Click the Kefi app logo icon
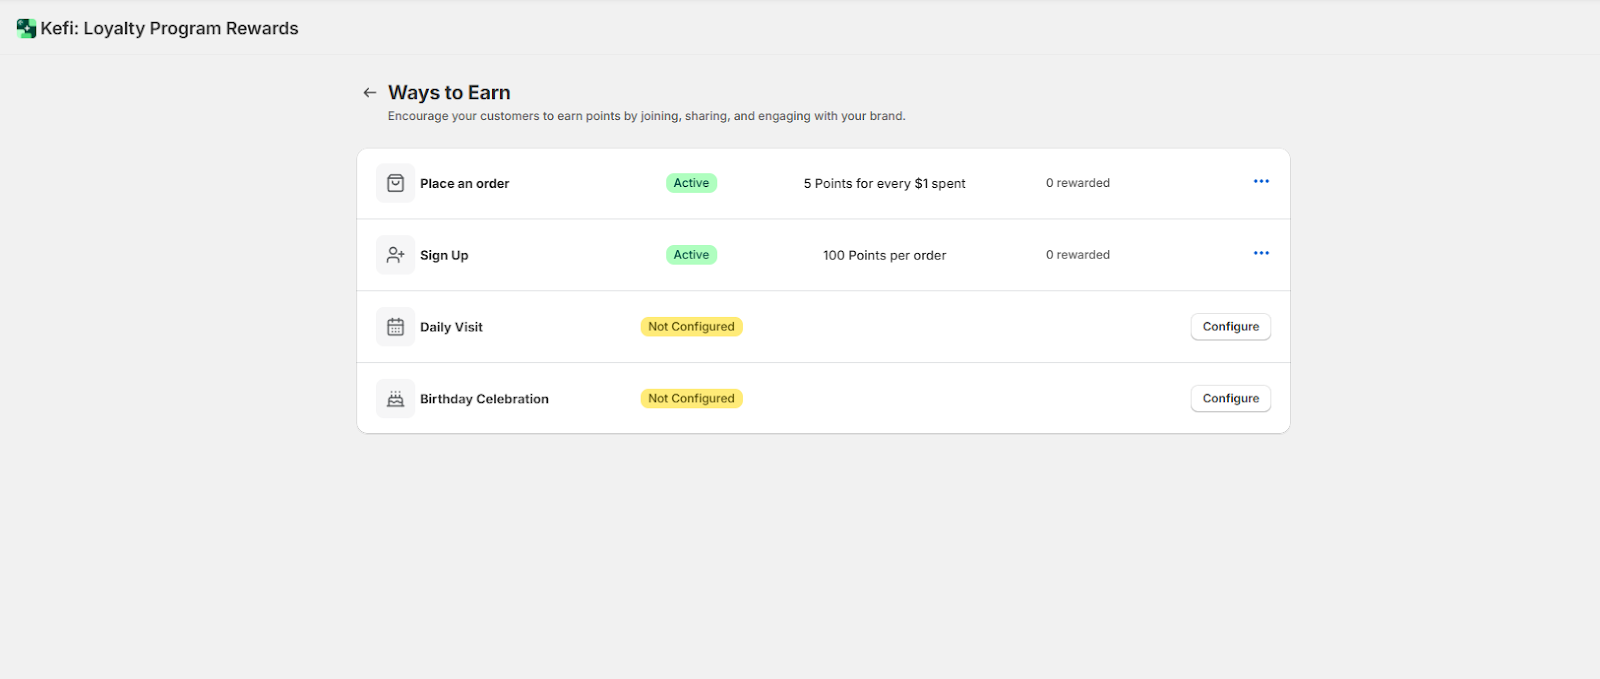The height and width of the screenshot is (679, 1600). [x=27, y=28]
